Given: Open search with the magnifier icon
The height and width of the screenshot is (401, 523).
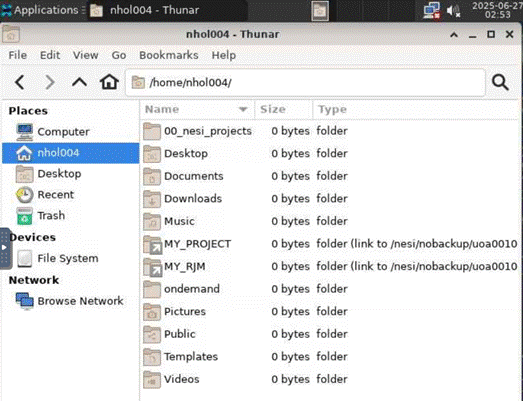Looking at the screenshot, I should 500,82.
